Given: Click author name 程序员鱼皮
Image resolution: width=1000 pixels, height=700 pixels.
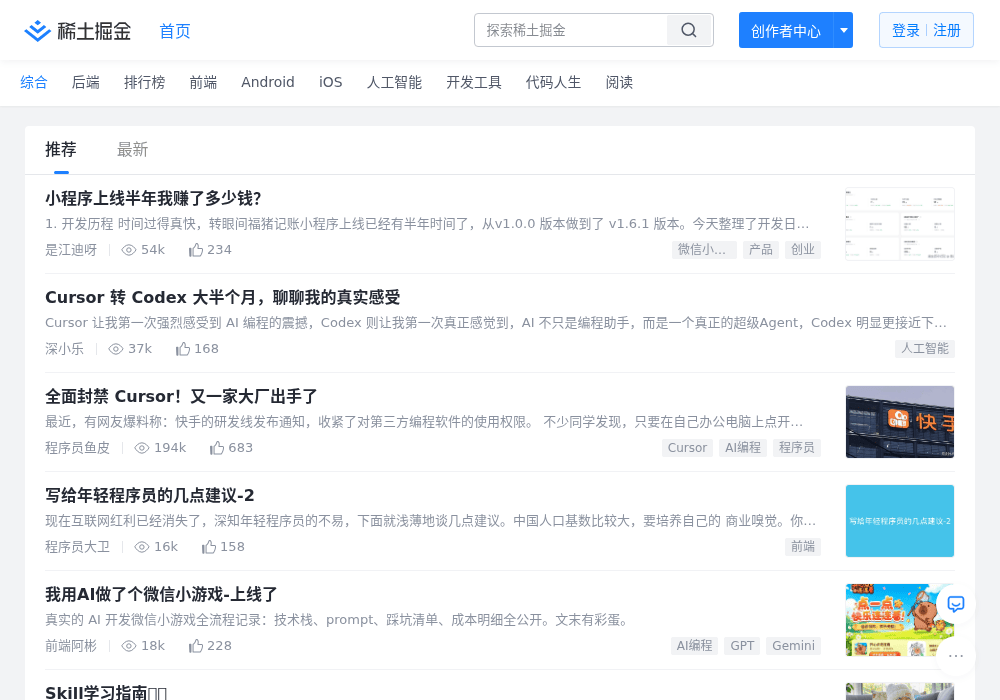Looking at the screenshot, I should 78,448.
